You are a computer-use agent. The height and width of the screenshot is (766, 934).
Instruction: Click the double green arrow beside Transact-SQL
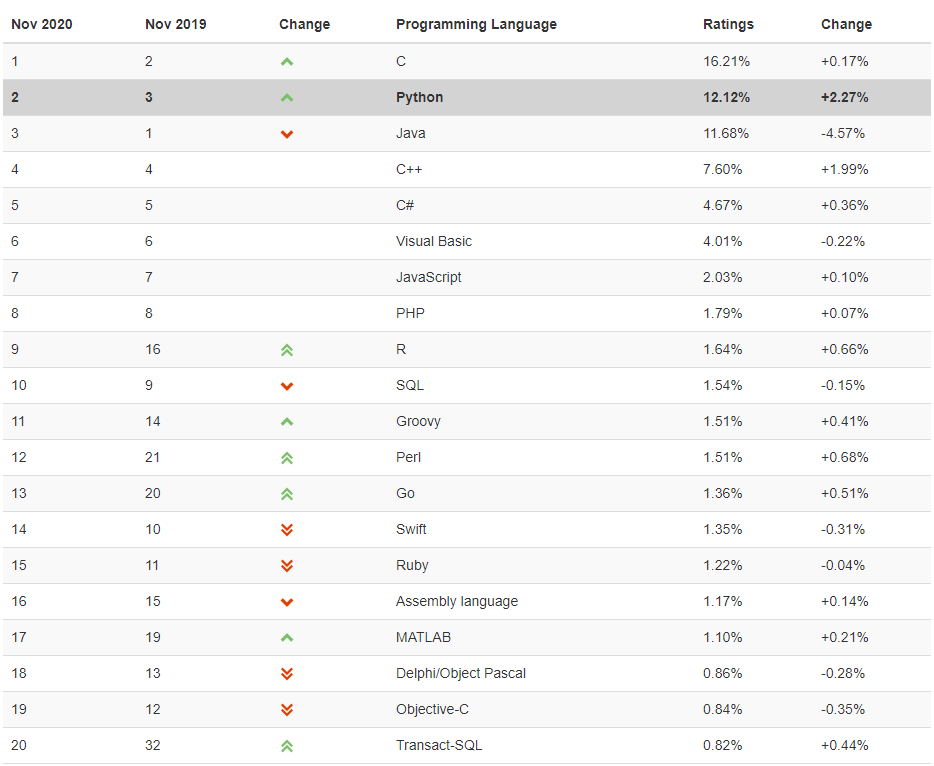[x=287, y=746]
